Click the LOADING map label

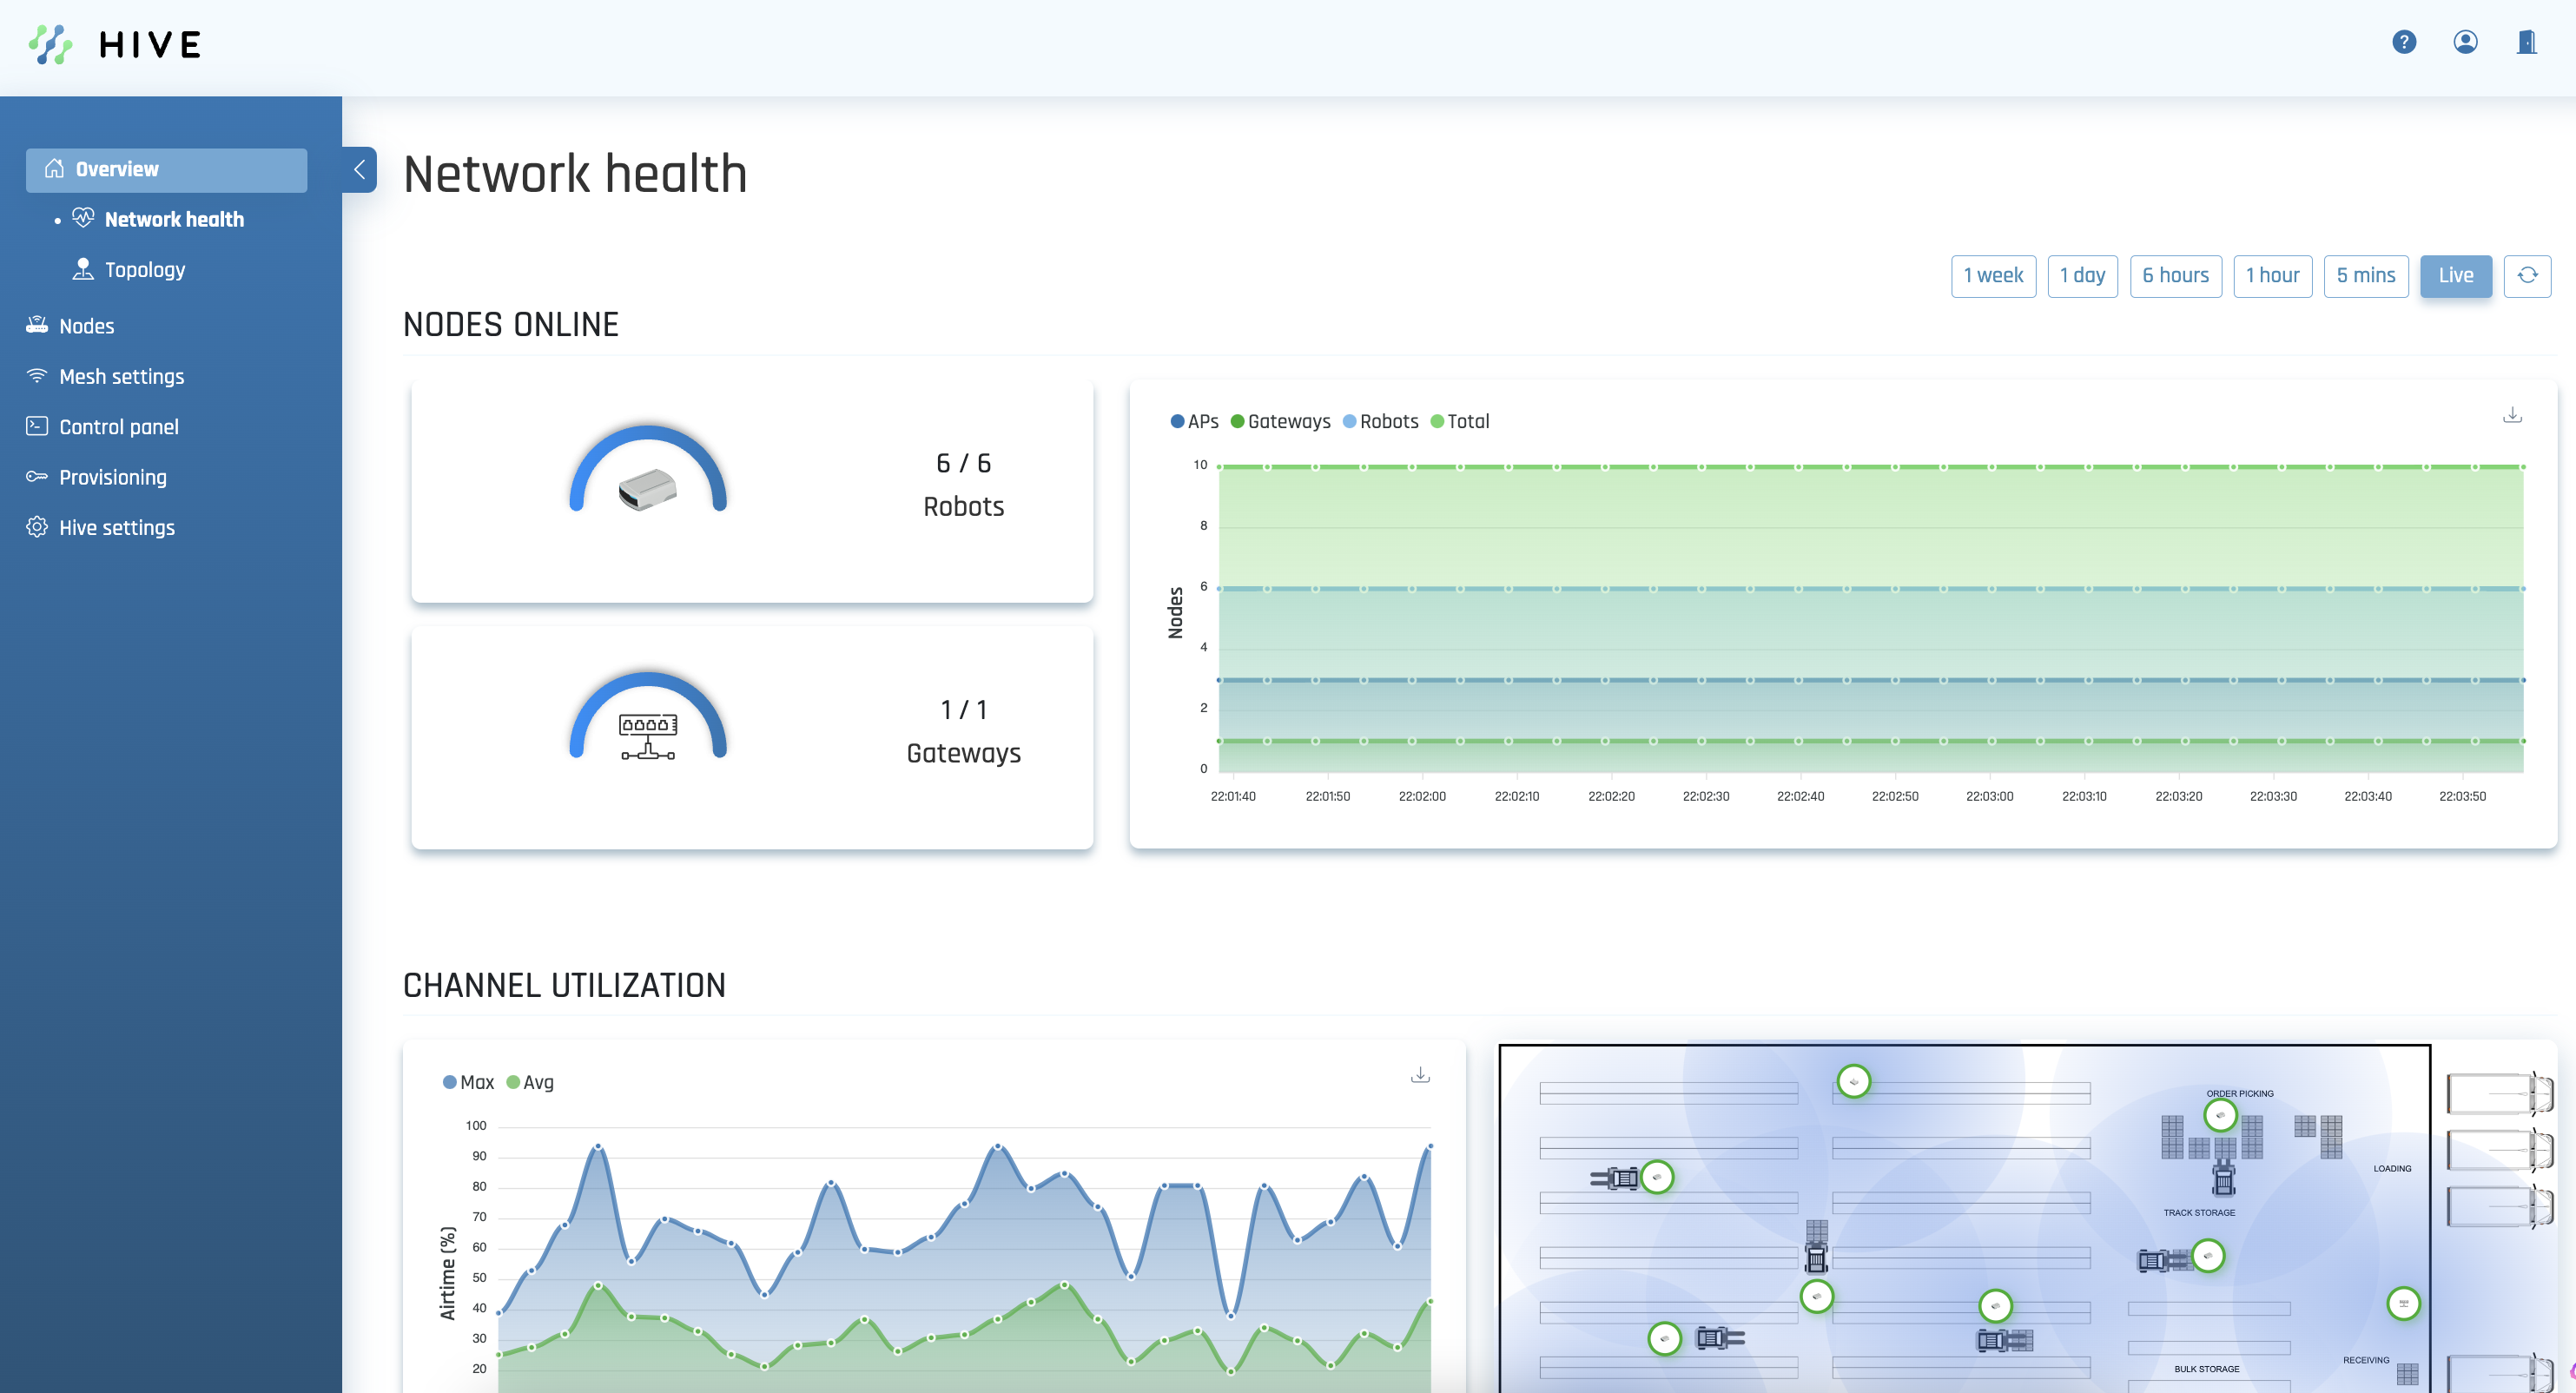2392,1169
